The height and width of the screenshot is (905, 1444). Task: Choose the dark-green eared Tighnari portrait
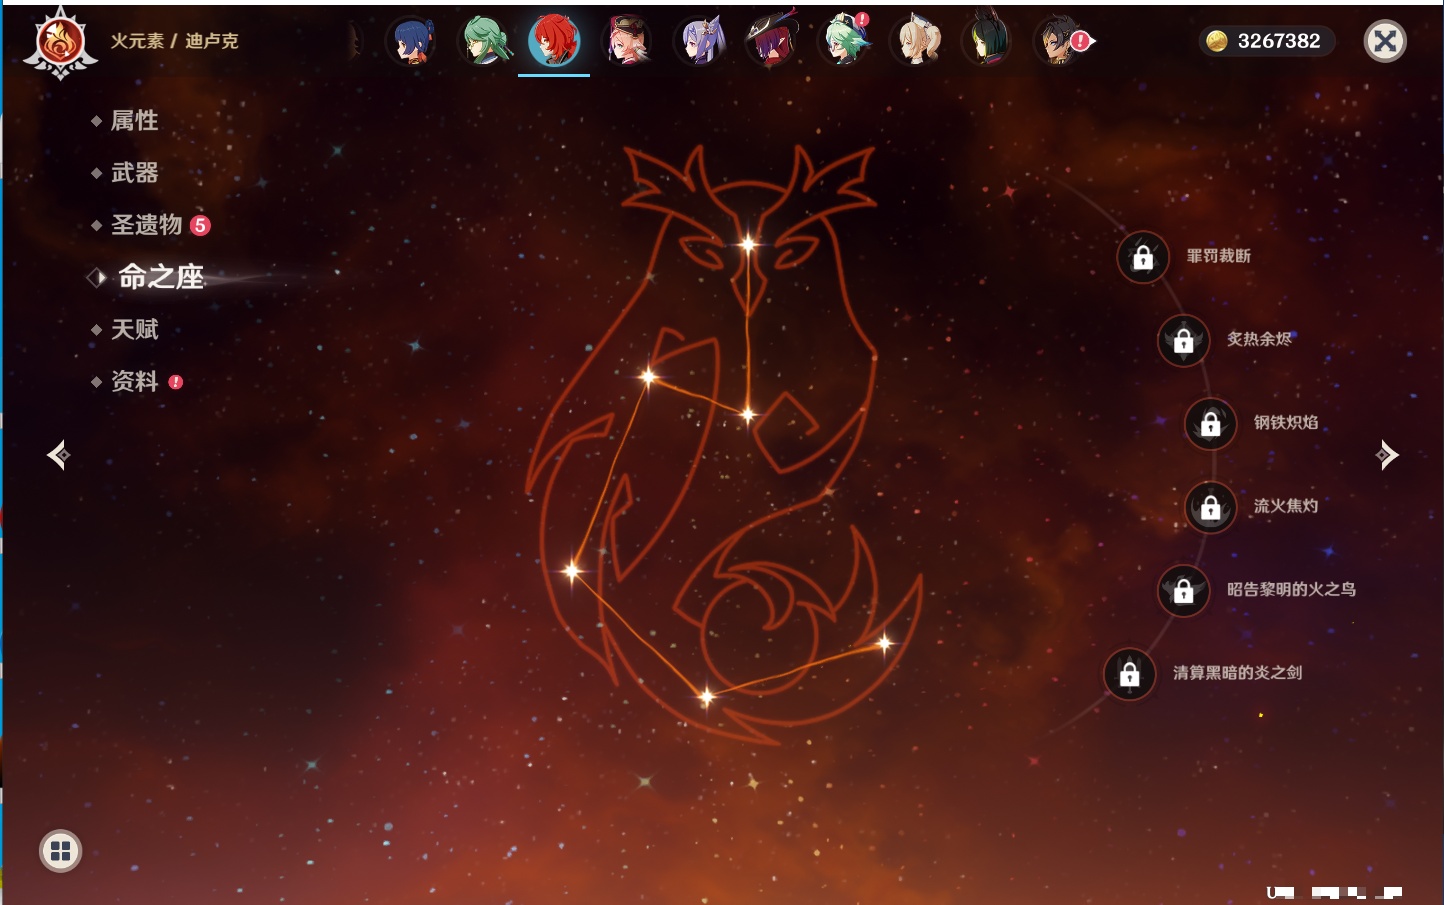(x=987, y=41)
